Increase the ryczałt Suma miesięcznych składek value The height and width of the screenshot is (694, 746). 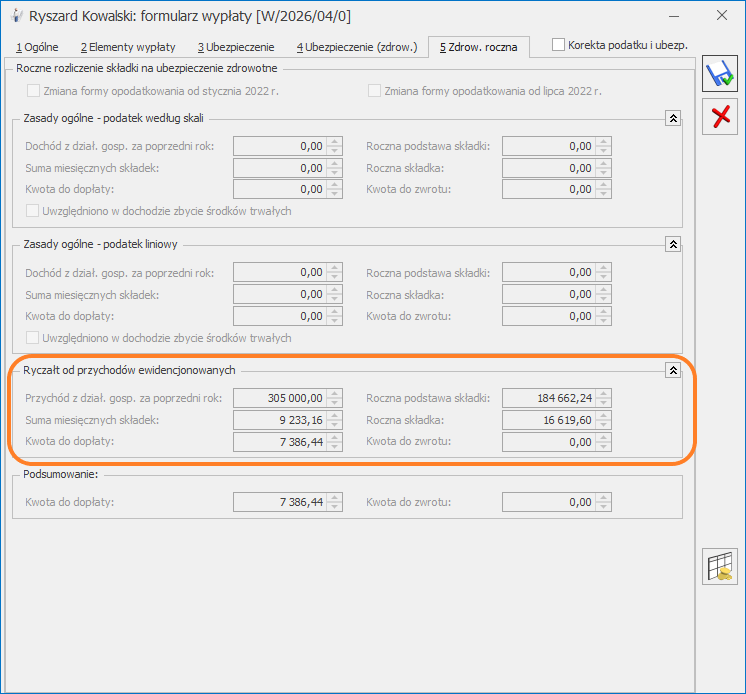(x=334, y=416)
